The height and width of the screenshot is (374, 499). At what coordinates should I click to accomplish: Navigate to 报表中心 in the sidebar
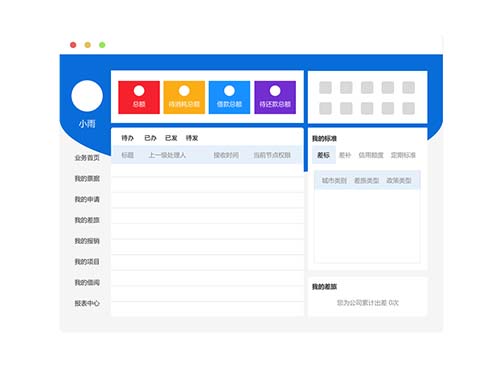click(x=87, y=303)
